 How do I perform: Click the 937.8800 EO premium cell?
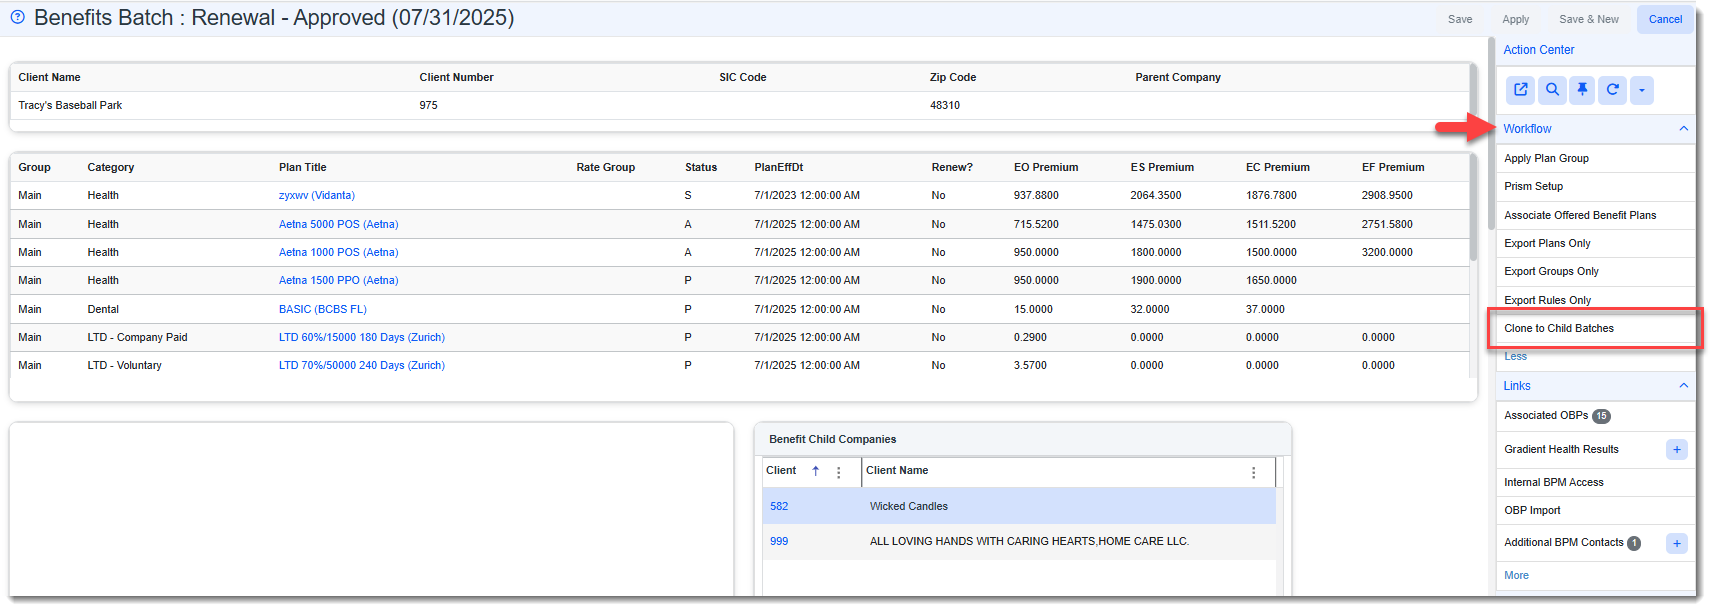click(1036, 196)
